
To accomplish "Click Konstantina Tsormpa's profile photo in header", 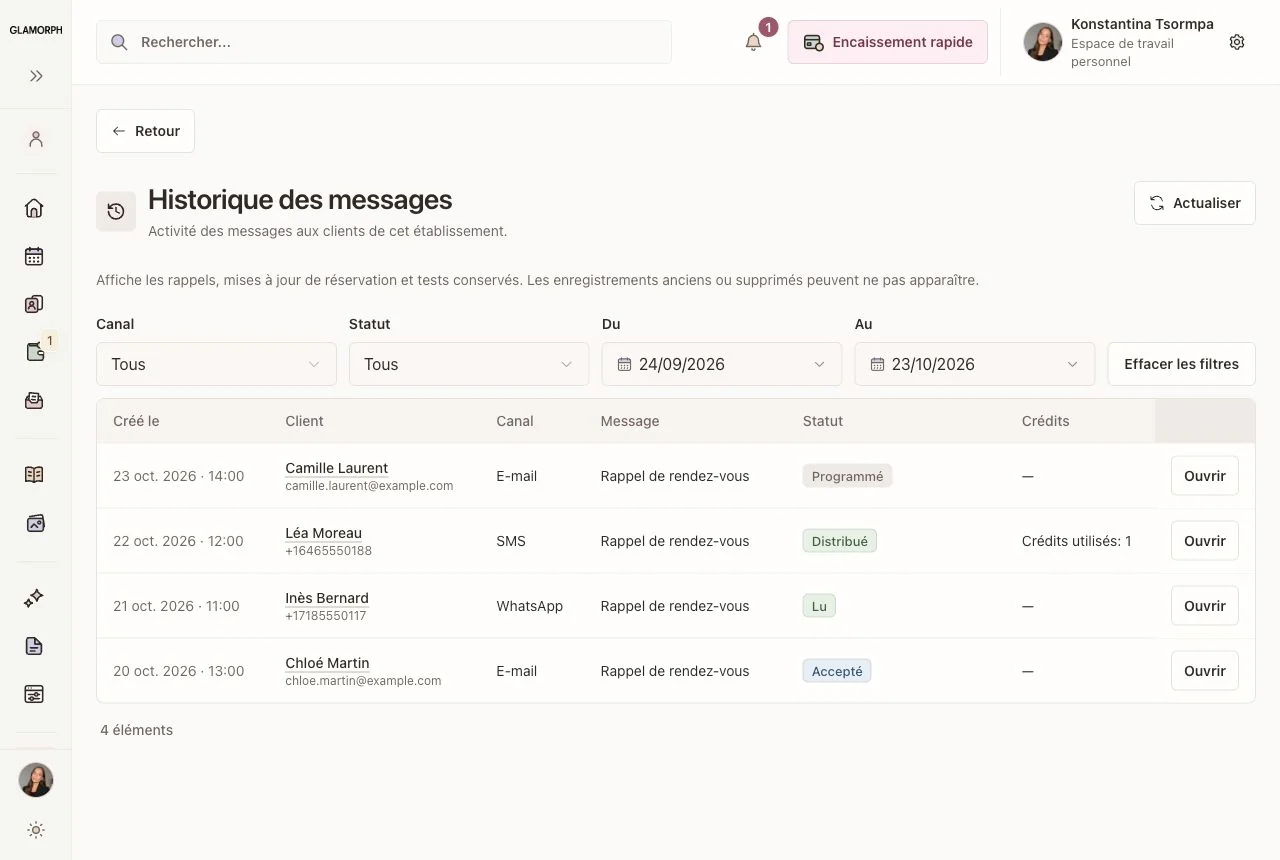I will pos(1043,42).
